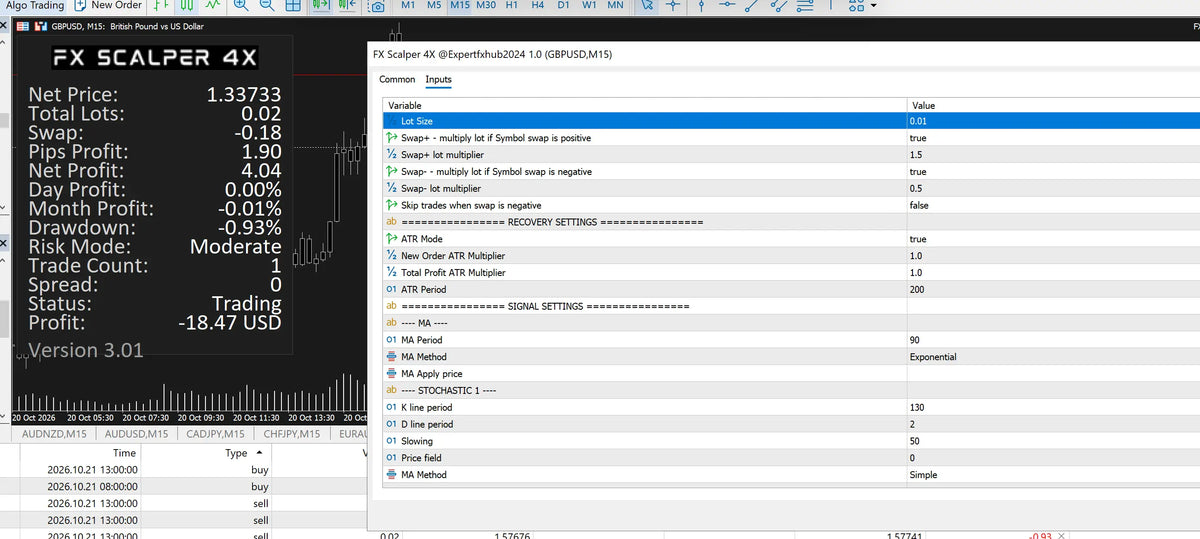Edit Swap+ lot multiplier value 1.5
The image size is (1200, 539).
(x=1054, y=155)
